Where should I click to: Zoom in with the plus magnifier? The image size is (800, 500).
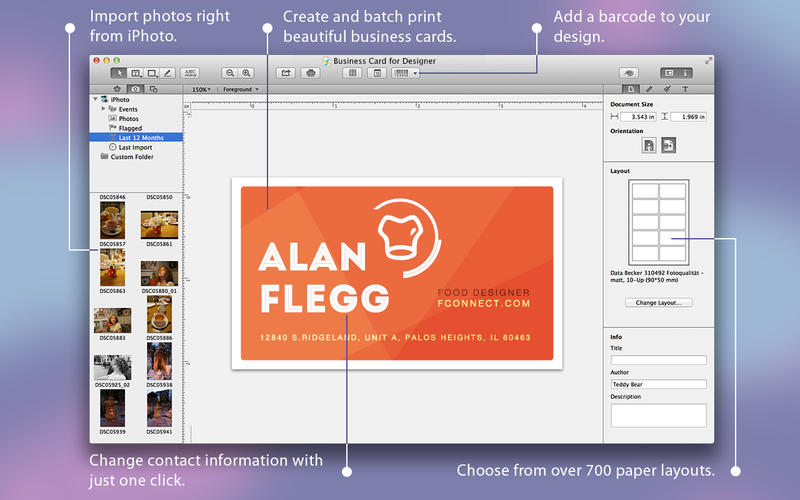246,73
